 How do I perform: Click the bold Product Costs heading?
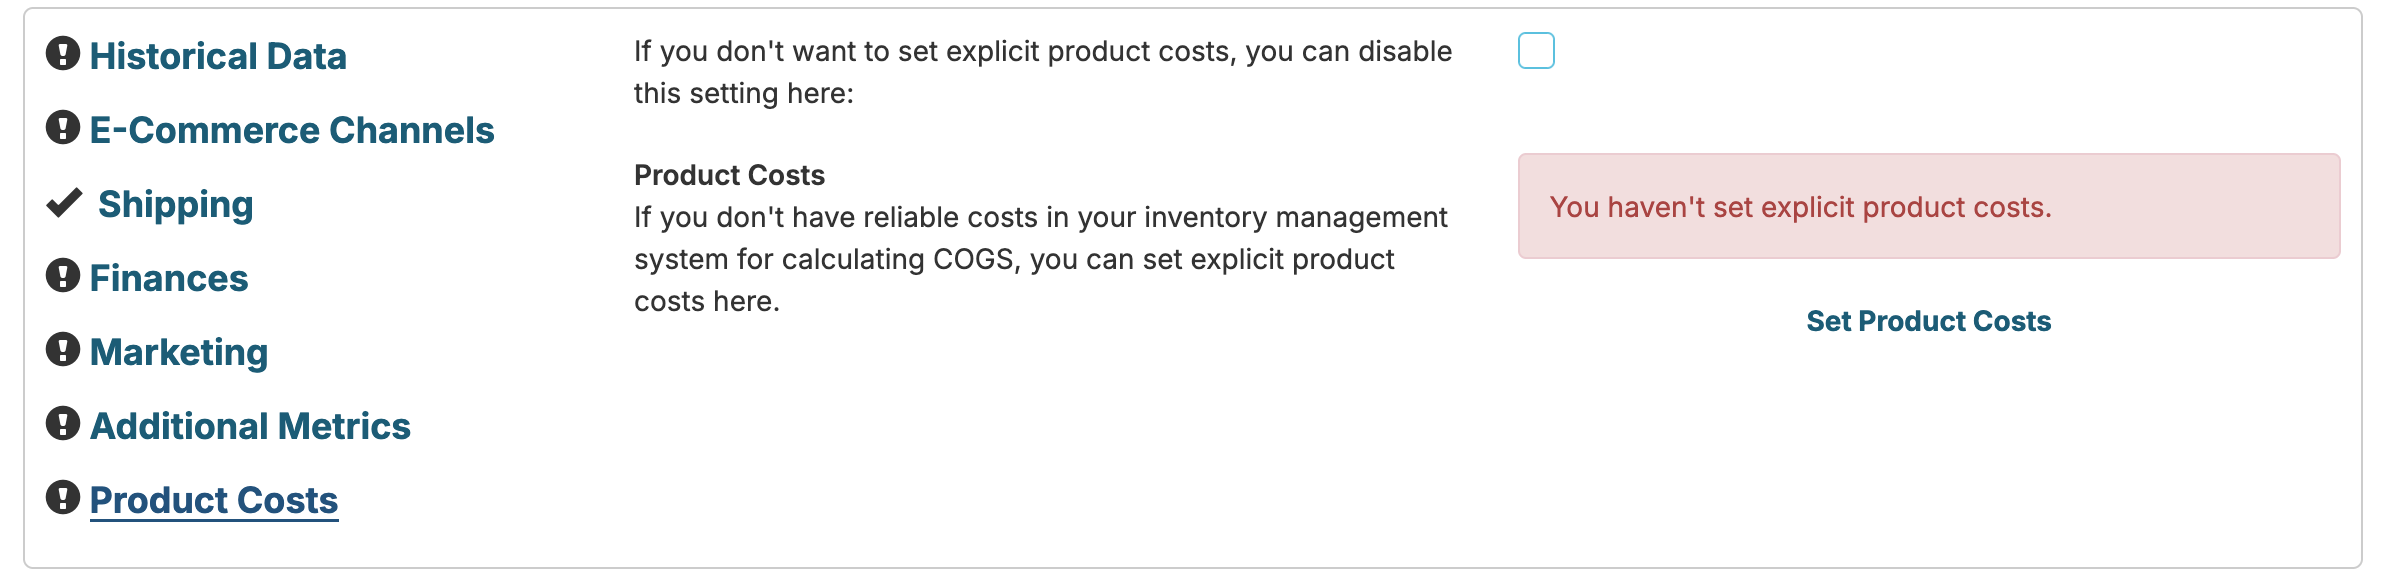tap(729, 175)
